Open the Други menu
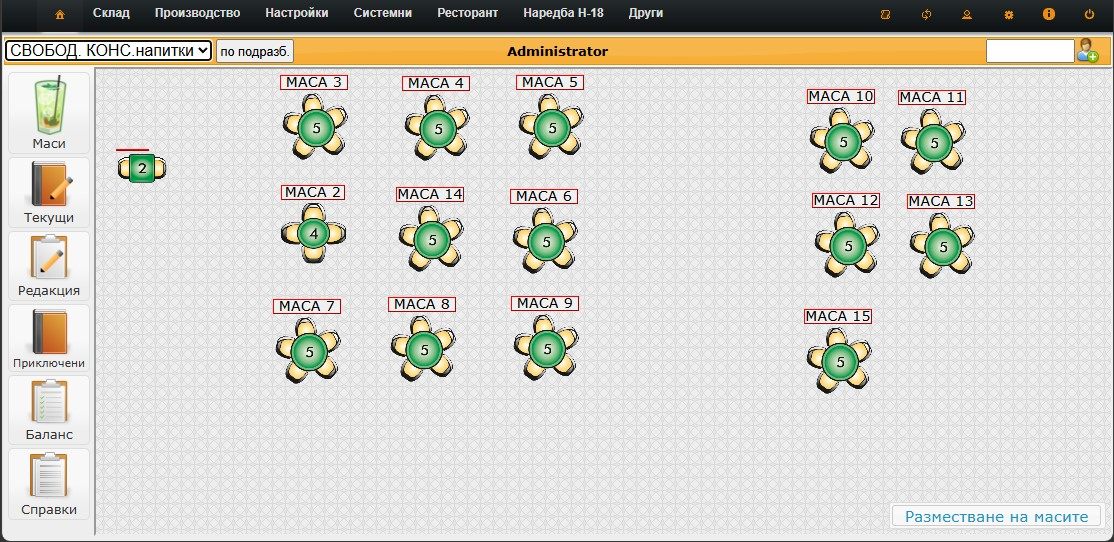 point(646,13)
